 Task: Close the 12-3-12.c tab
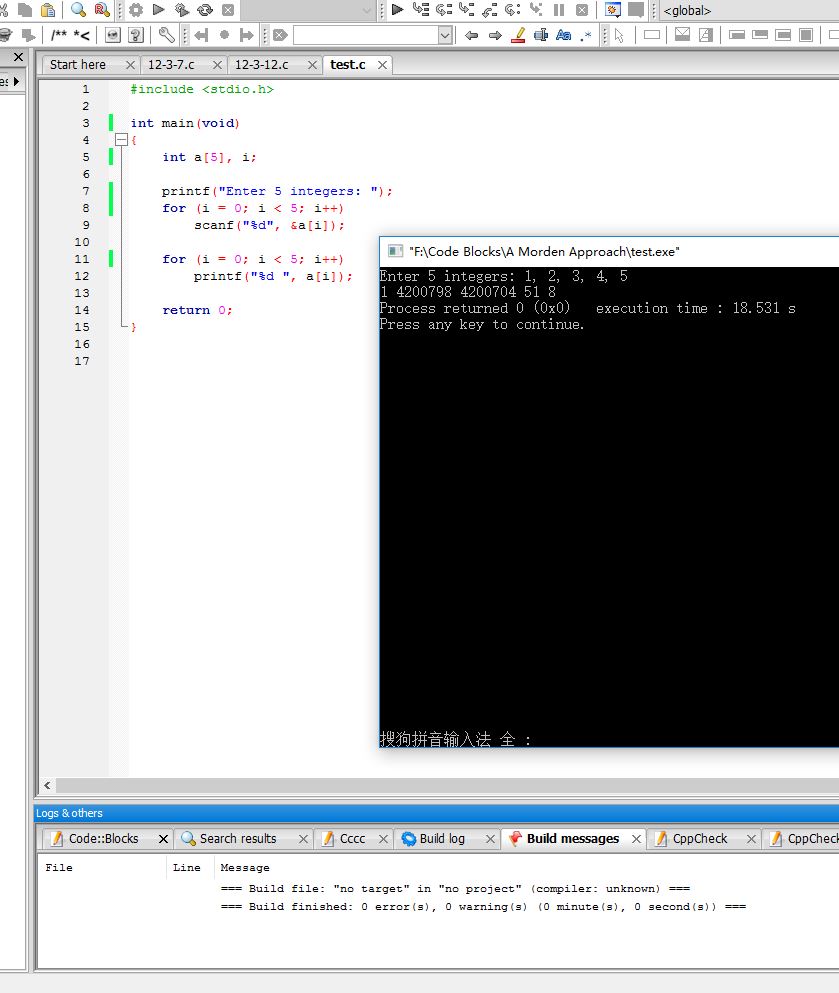click(312, 65)
